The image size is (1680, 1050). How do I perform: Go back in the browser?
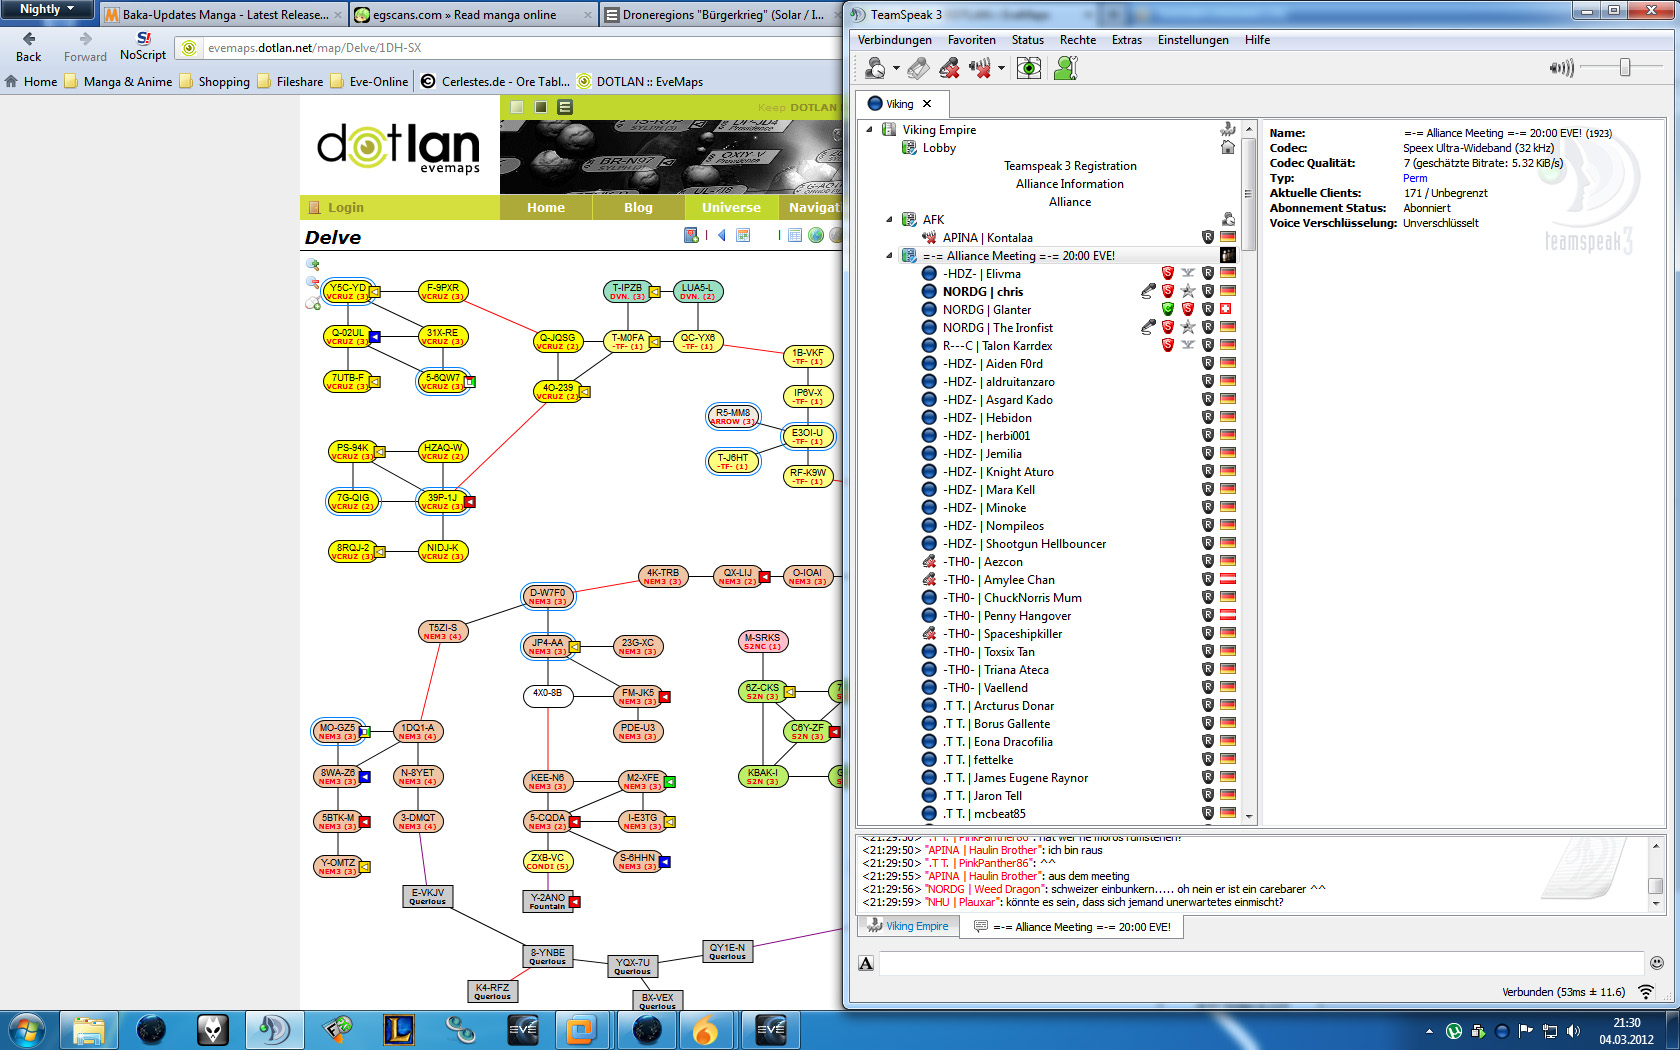click(x=29, y=46)
